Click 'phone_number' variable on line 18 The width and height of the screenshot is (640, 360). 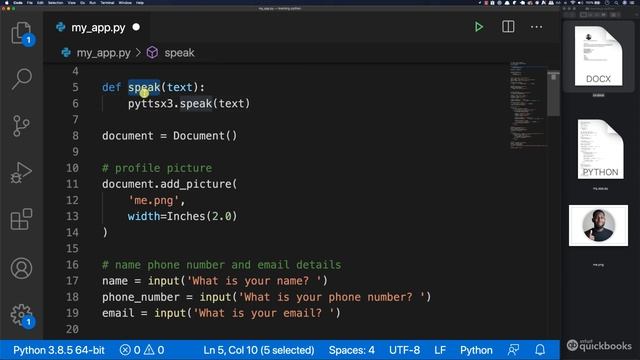(x=141, y=297)
